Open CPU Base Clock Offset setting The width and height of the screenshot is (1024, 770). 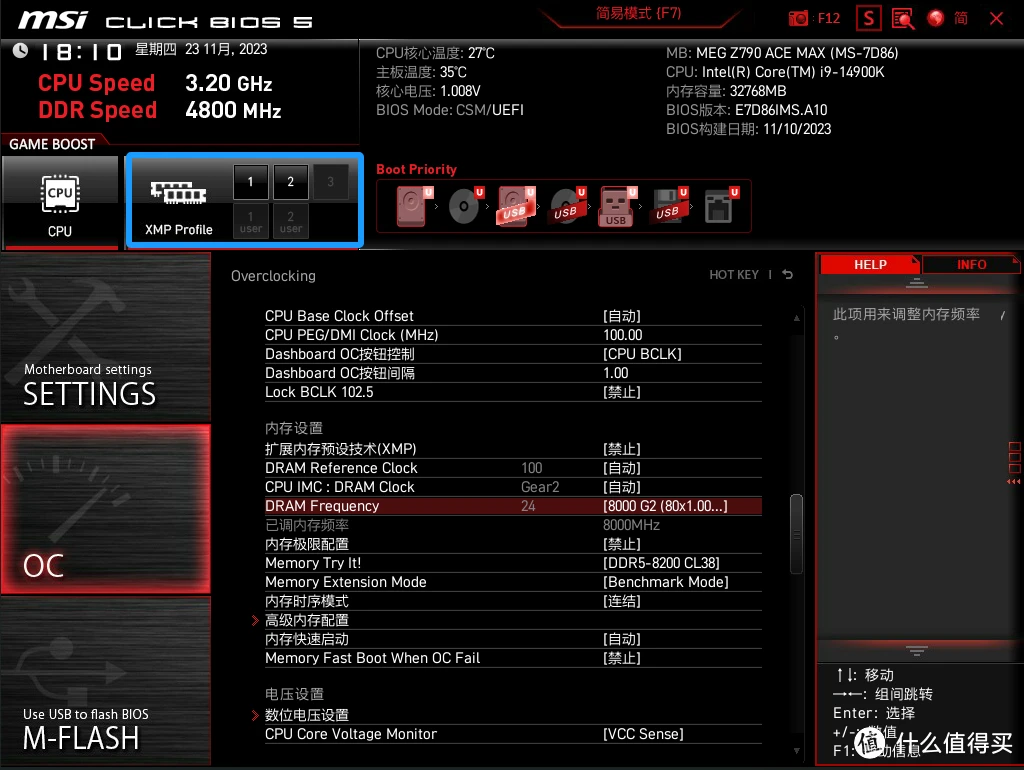[513, 316]
